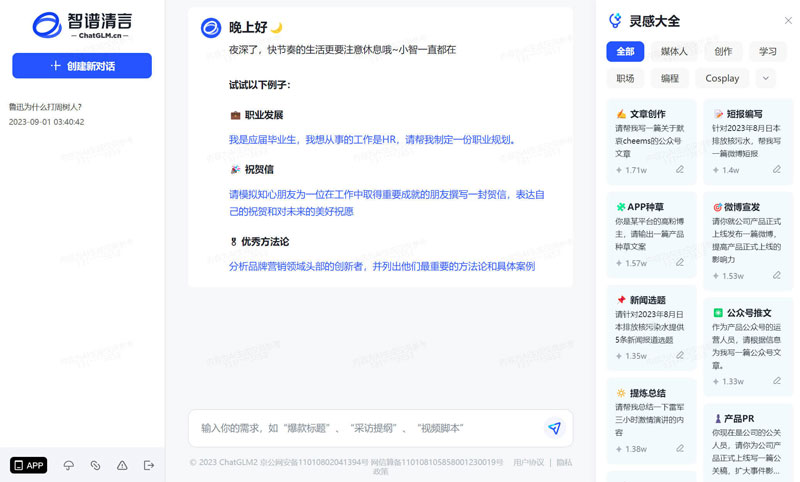Switch to the 媒体人 category tab
Image resolution: width=800 pixels, height=482 pixels.
pos(674,51)
